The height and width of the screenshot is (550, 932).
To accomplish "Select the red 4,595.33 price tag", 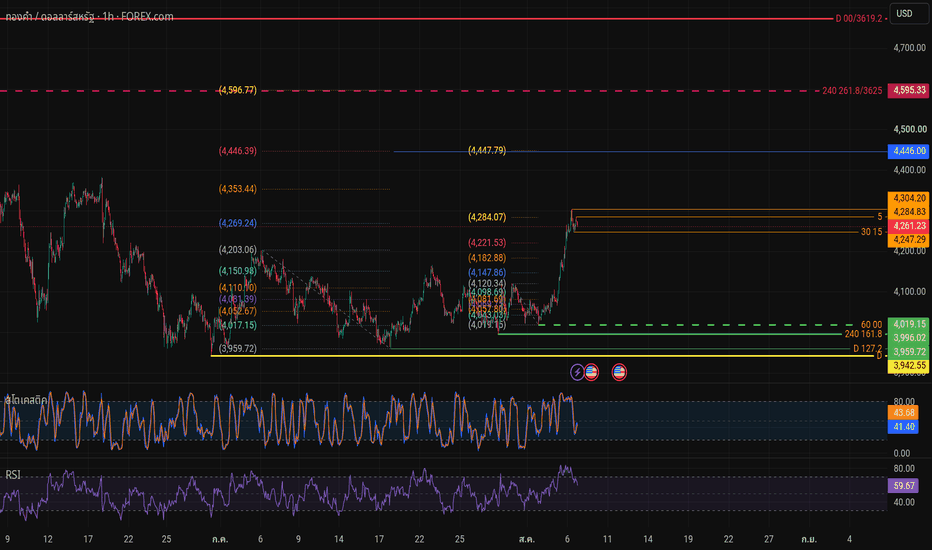I will tap(908, 90).
